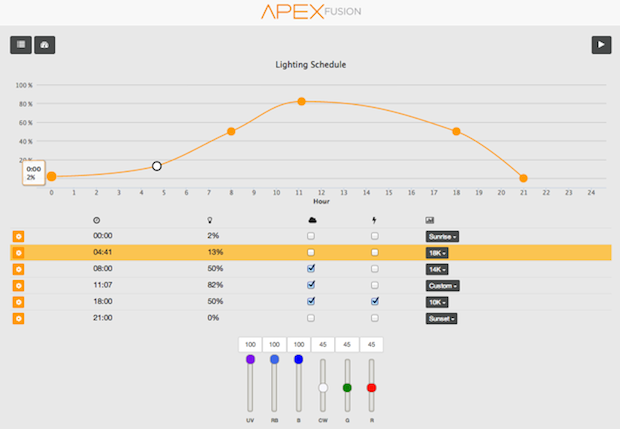
Task: Click the clock icon column header
Action: [96, 220]
